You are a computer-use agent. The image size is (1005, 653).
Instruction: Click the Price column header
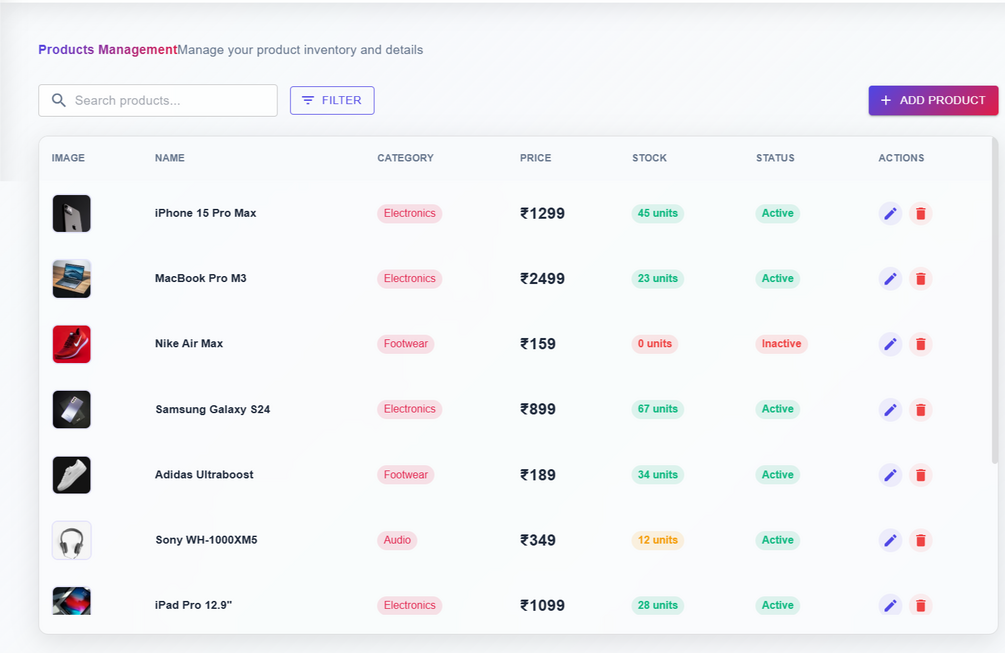coord(535,158)
